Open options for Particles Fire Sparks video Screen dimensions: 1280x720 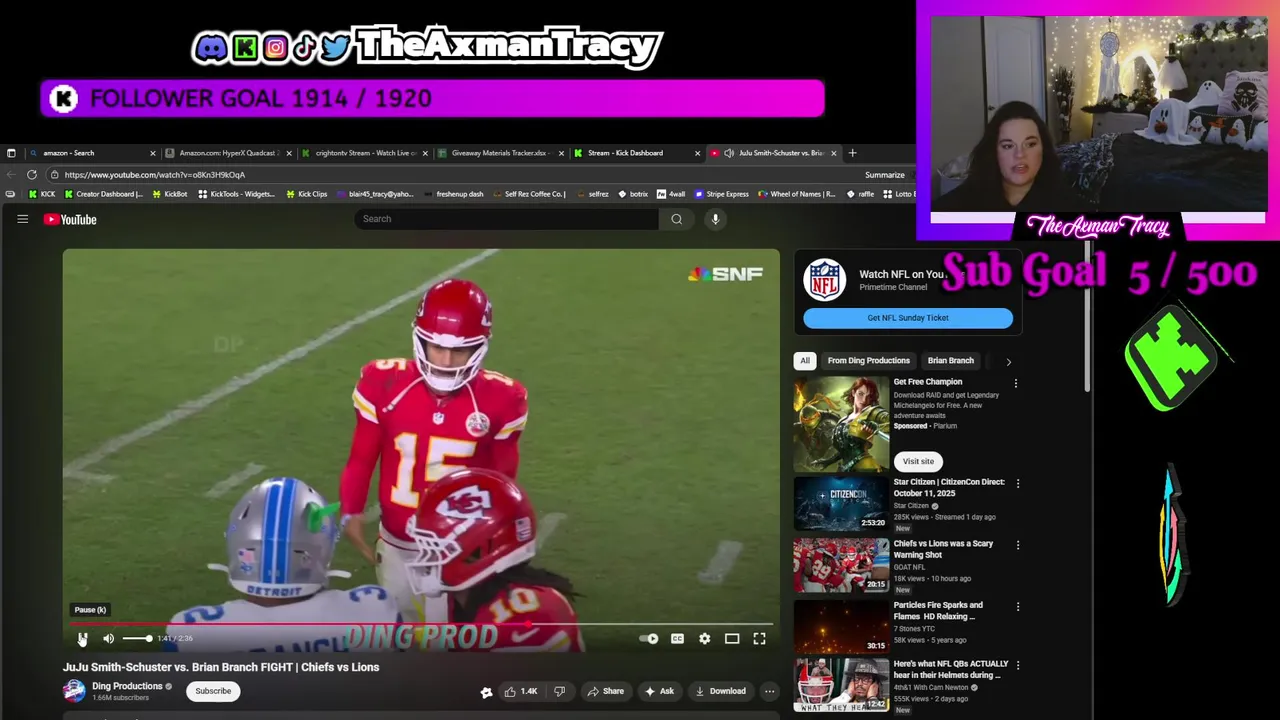(1018, 607)
